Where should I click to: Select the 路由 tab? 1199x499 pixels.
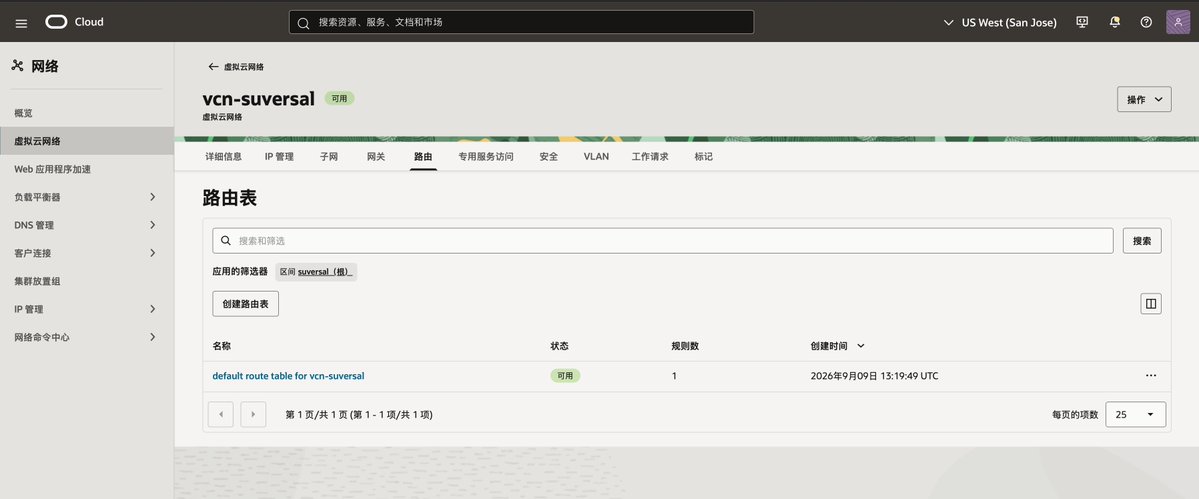424,157
